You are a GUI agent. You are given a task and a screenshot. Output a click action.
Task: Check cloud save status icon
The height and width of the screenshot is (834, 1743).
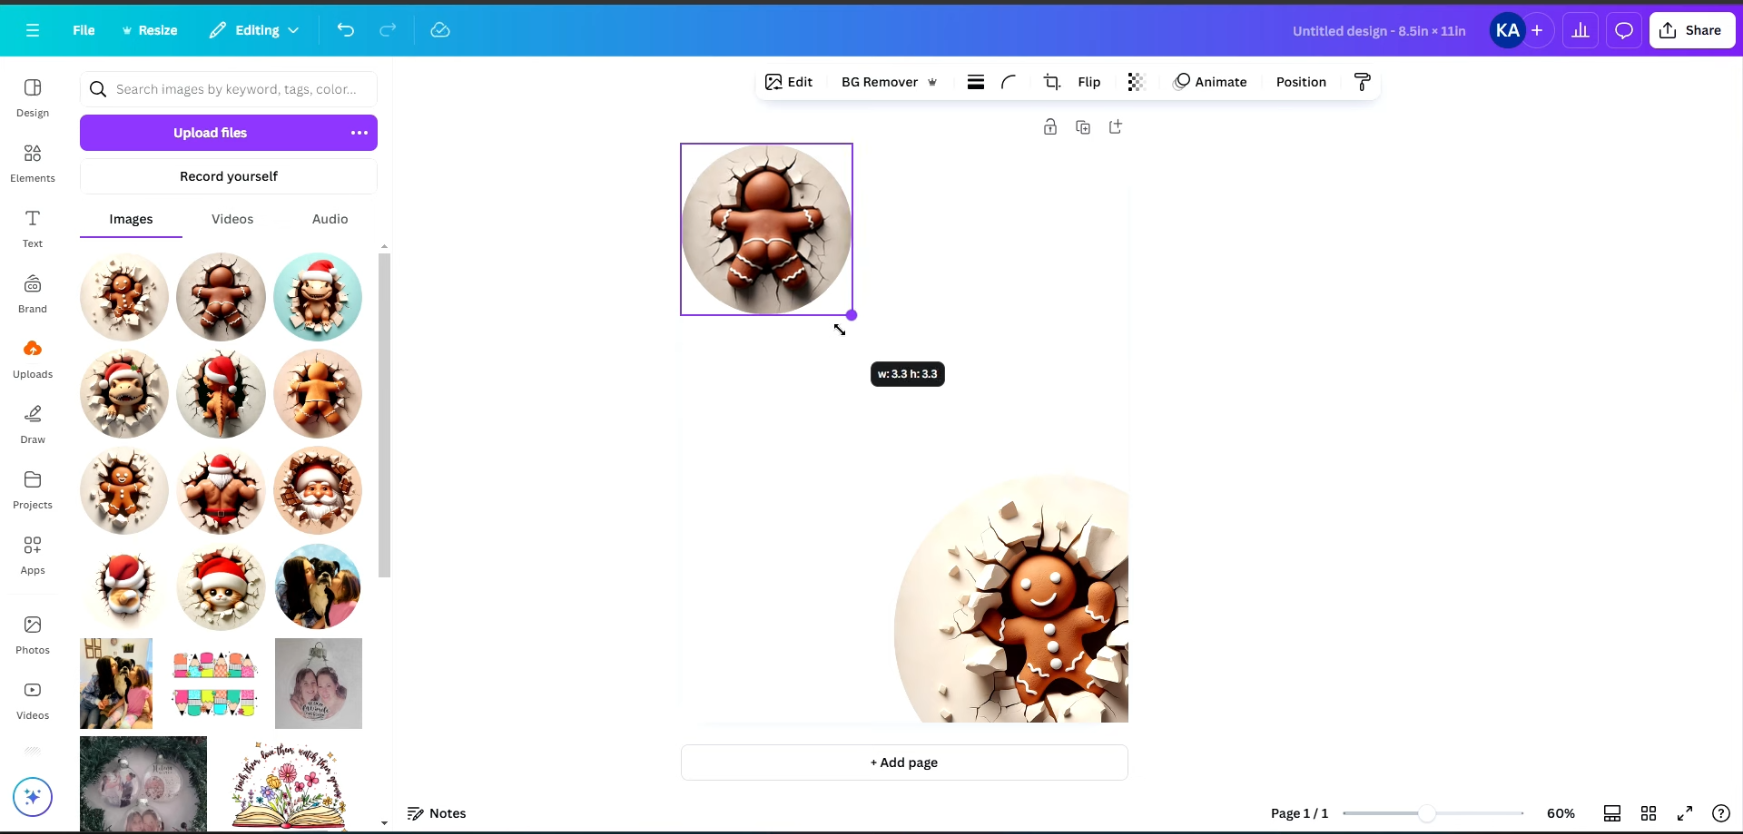440,30
